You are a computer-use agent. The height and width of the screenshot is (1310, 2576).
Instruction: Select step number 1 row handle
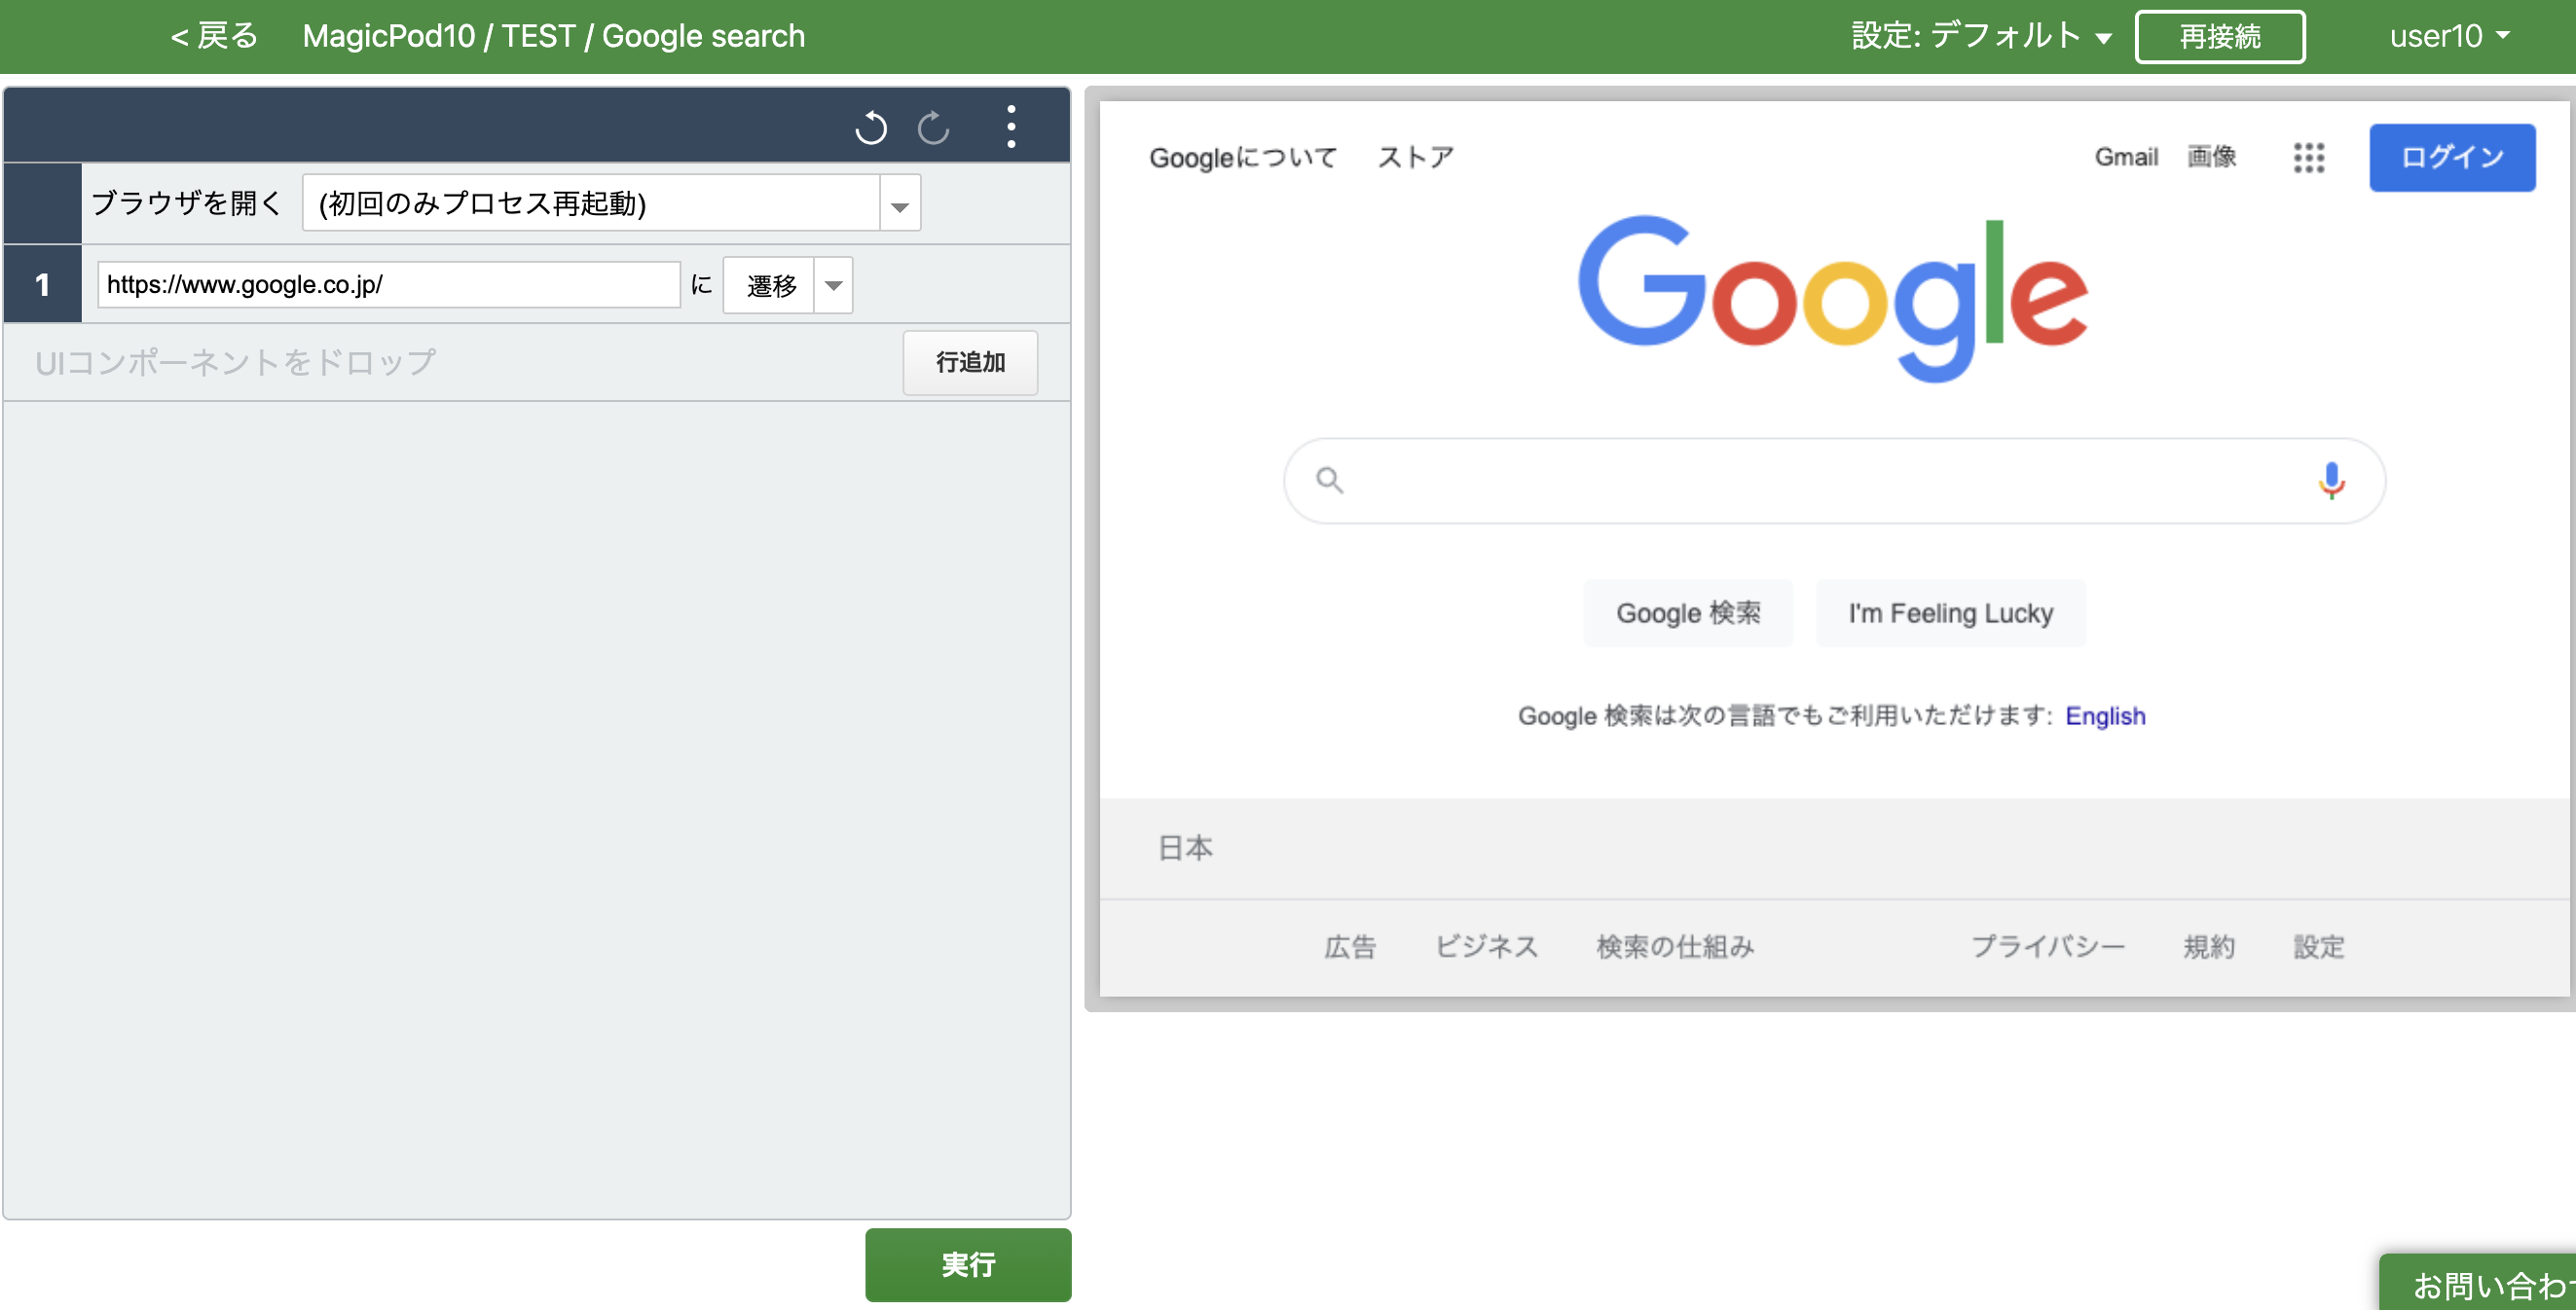tap(42, 285)
